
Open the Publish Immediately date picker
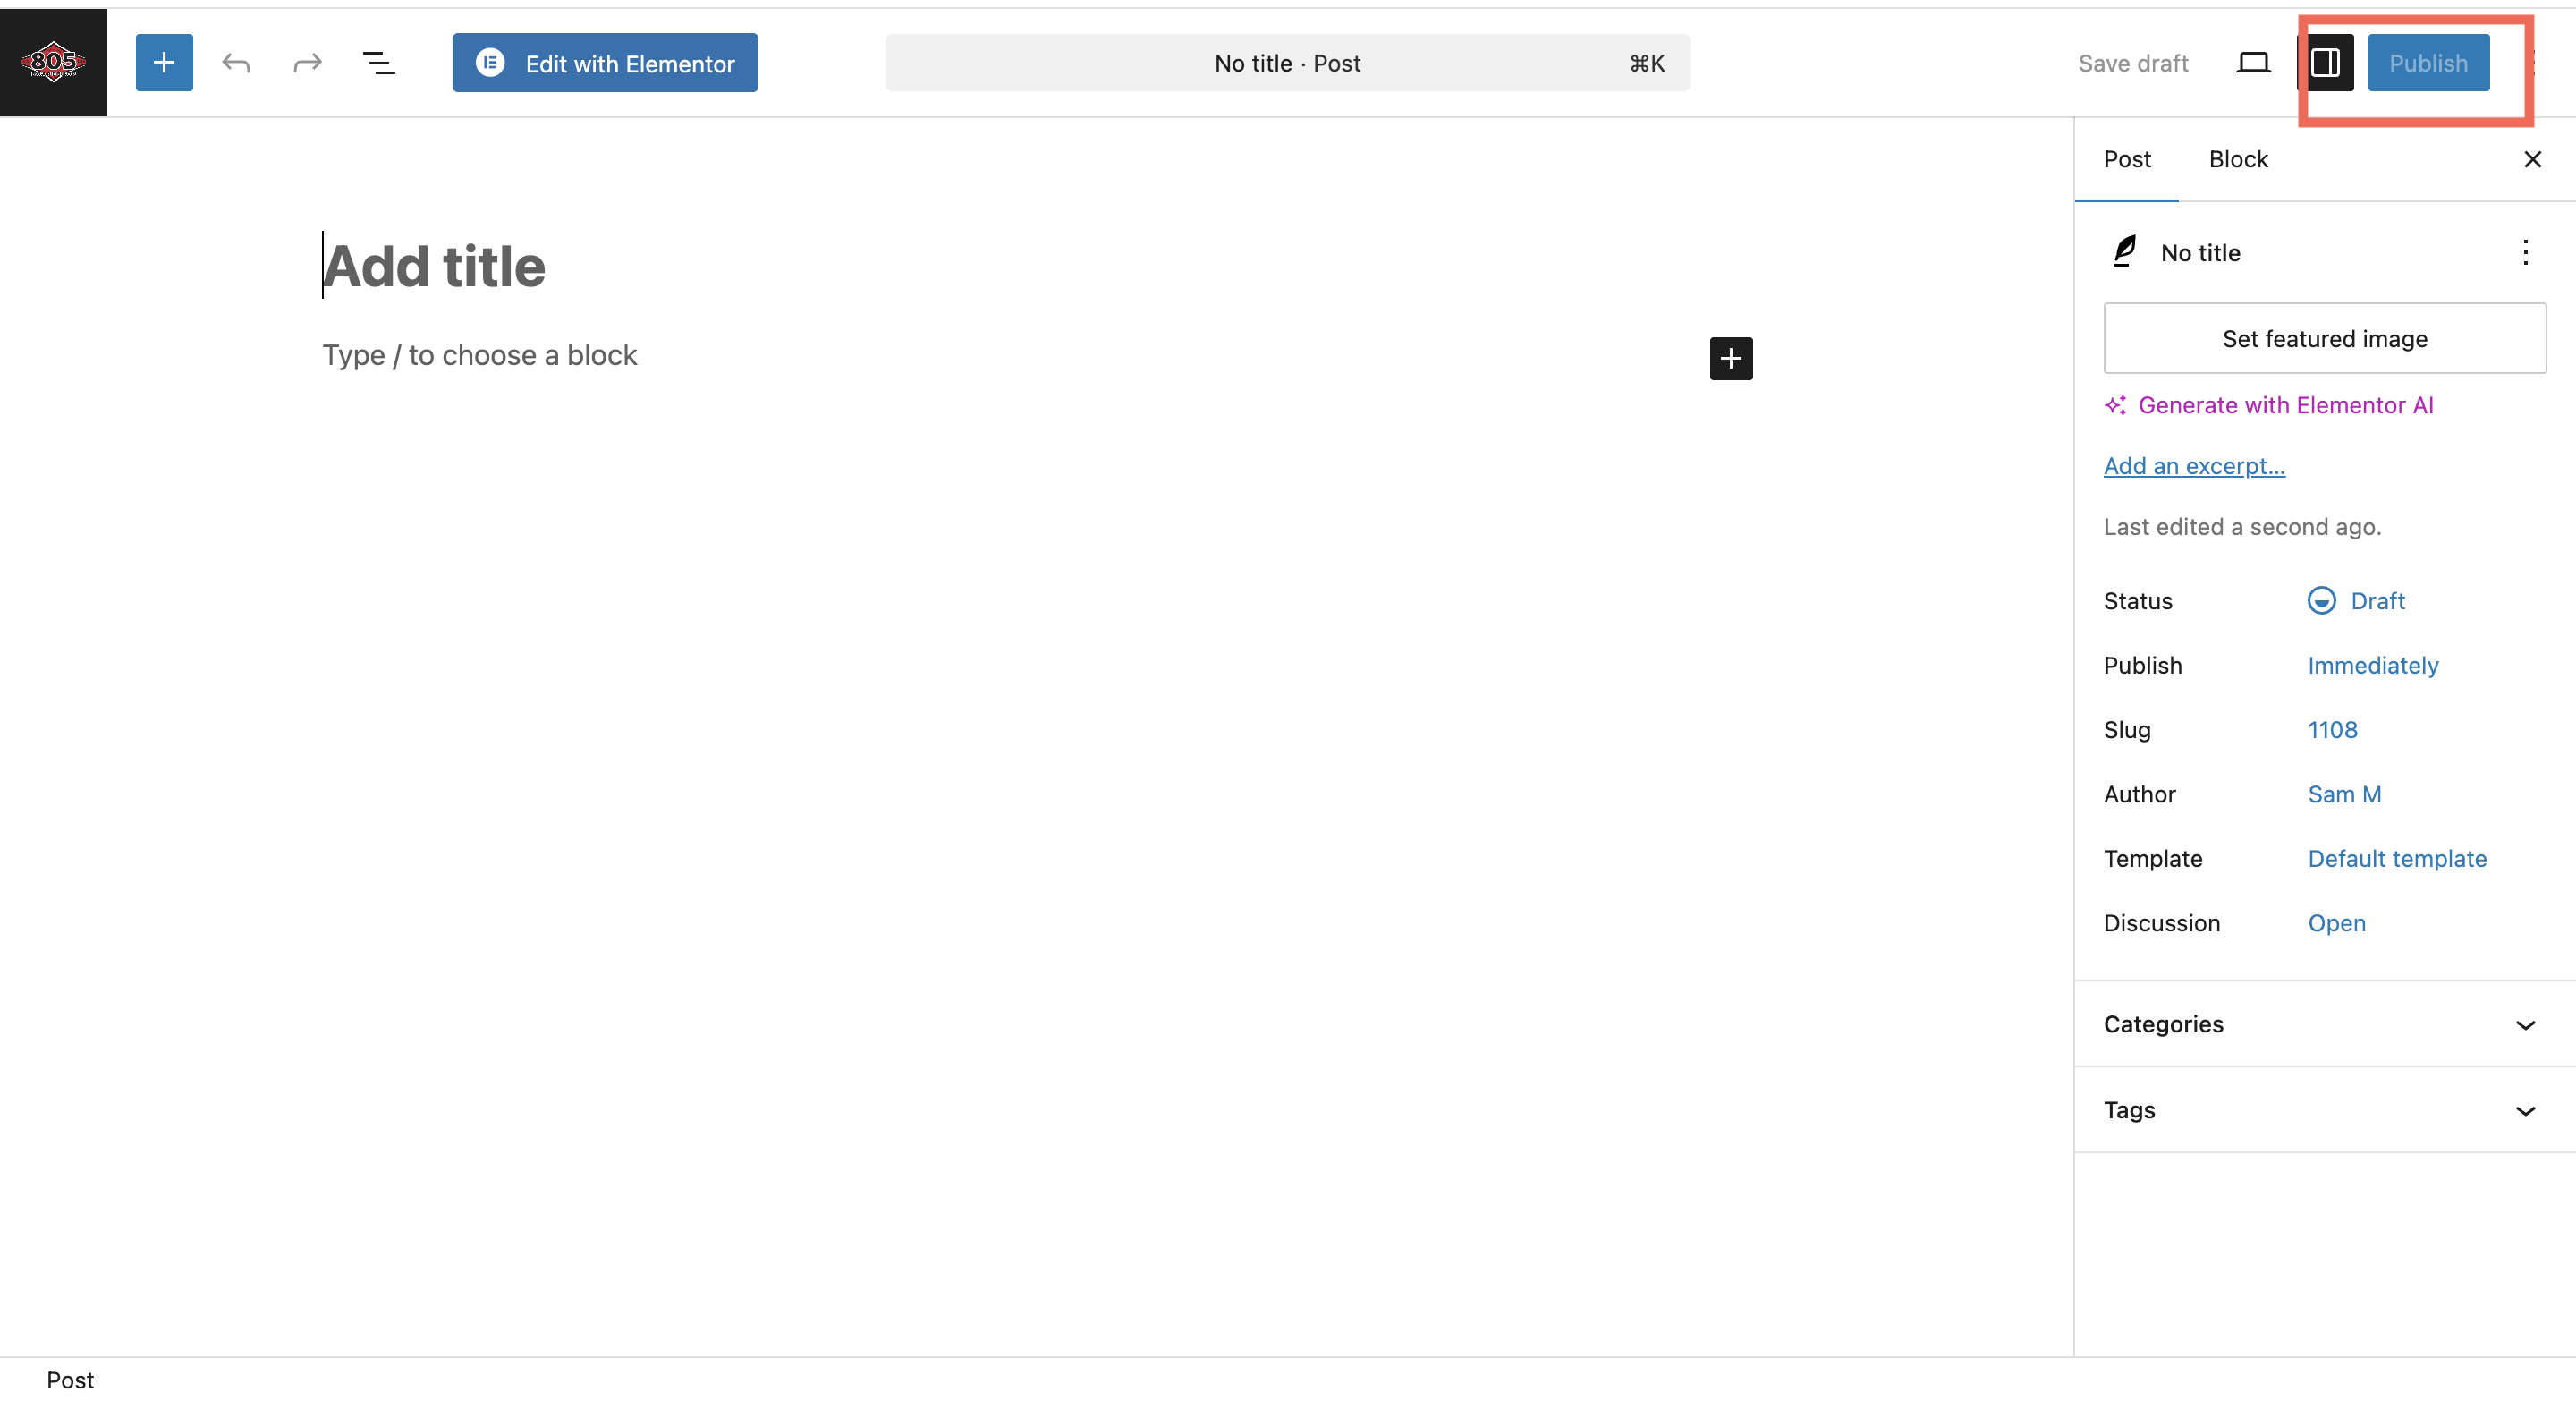pyautogui.click(x=2373, y=666)
